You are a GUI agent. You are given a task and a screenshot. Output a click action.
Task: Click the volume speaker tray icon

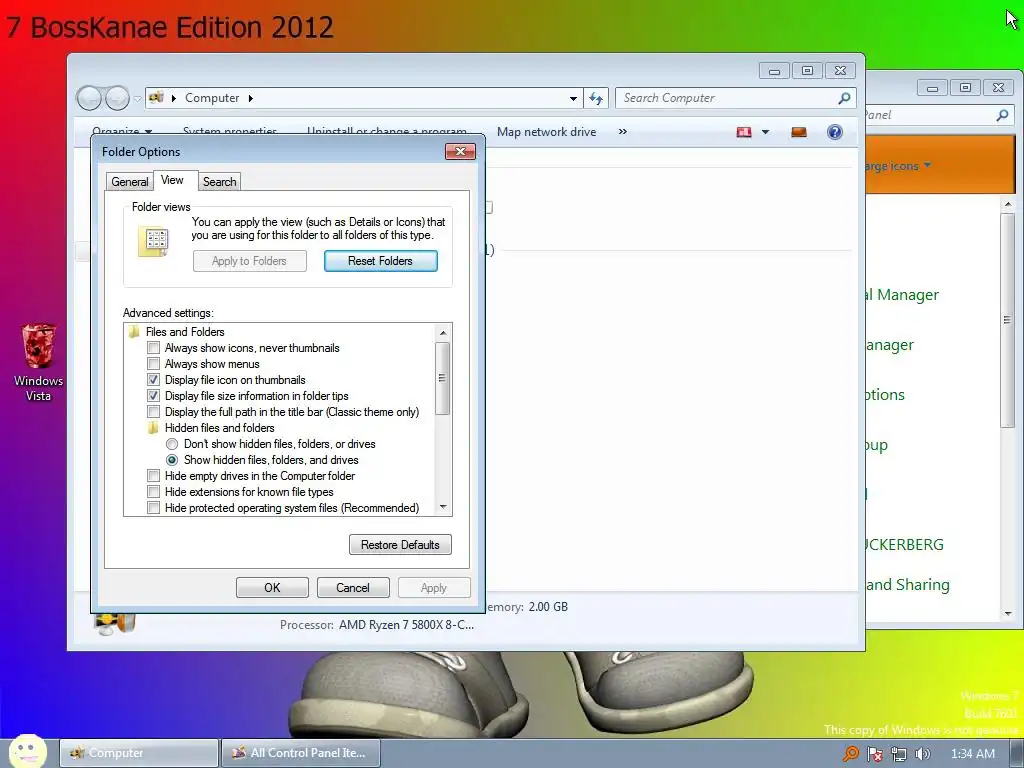[x=922, y=754]
